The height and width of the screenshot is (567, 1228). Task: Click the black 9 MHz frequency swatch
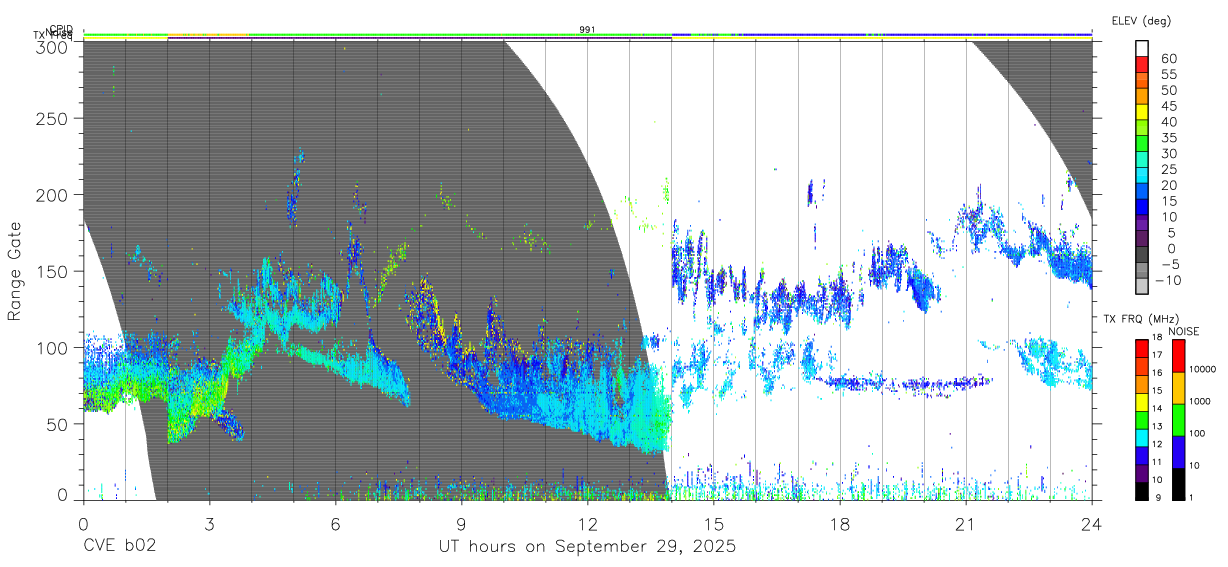(1142, 490)
